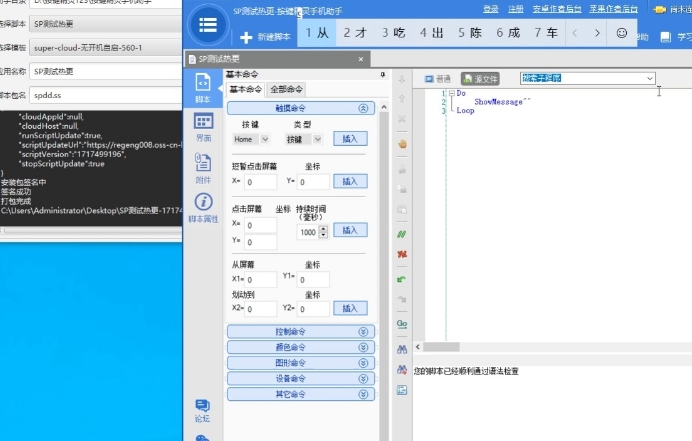This screenshot has height=441, width=692.
Task: Click the yellow connection status icon
Action: [659, 9]
